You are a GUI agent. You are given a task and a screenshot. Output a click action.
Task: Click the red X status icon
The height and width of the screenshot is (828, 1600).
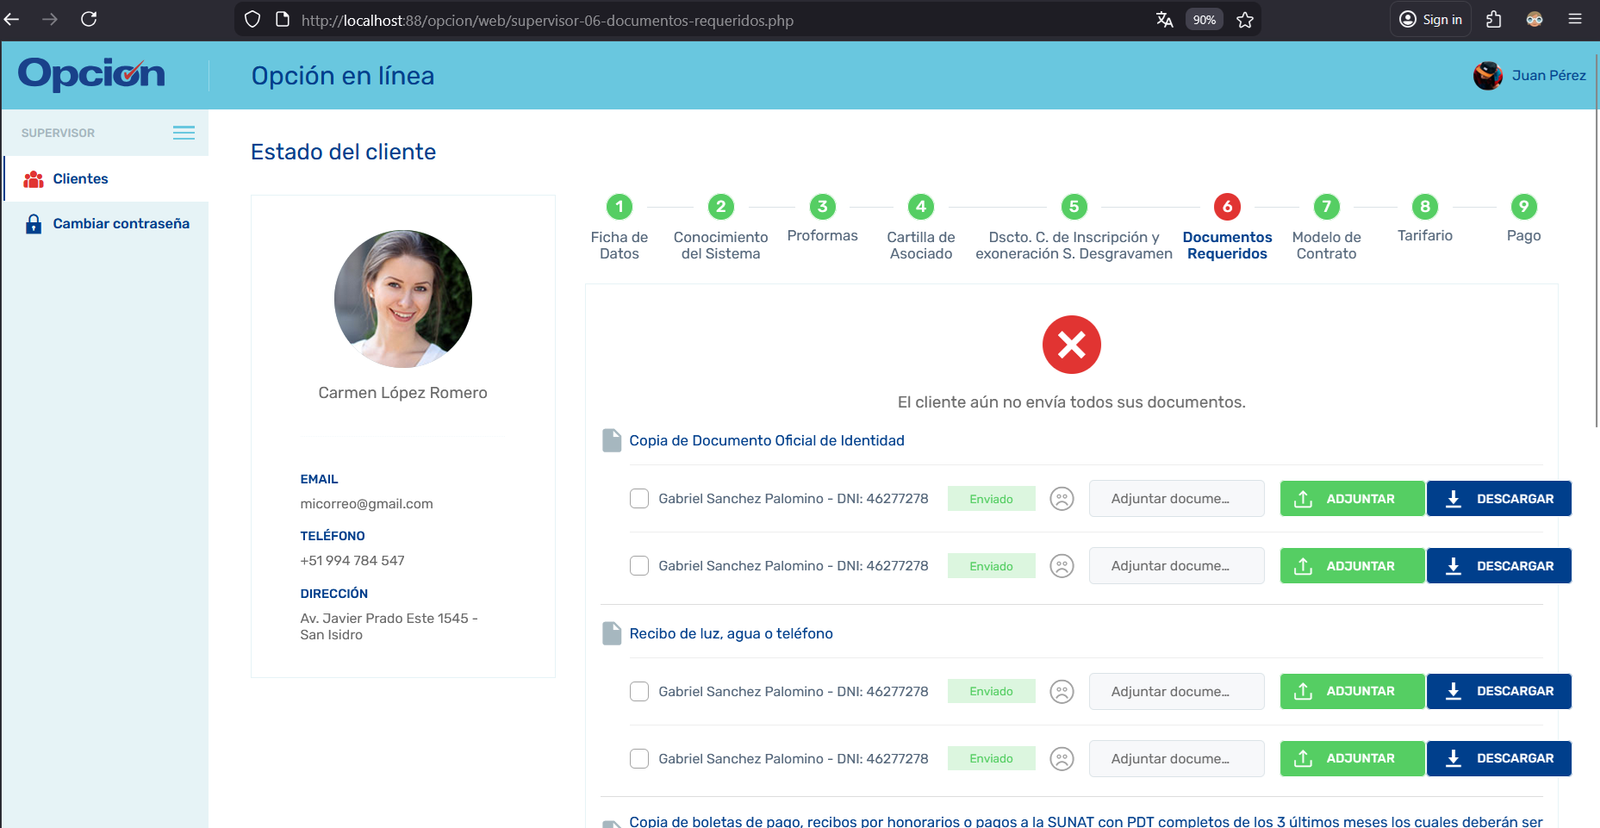(1072, 345)
